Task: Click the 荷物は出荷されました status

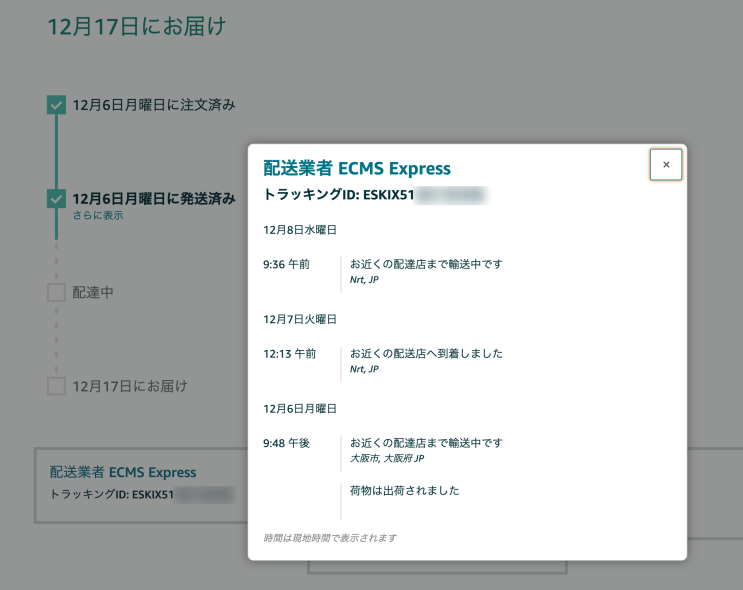Action: (x=404, y=490)
